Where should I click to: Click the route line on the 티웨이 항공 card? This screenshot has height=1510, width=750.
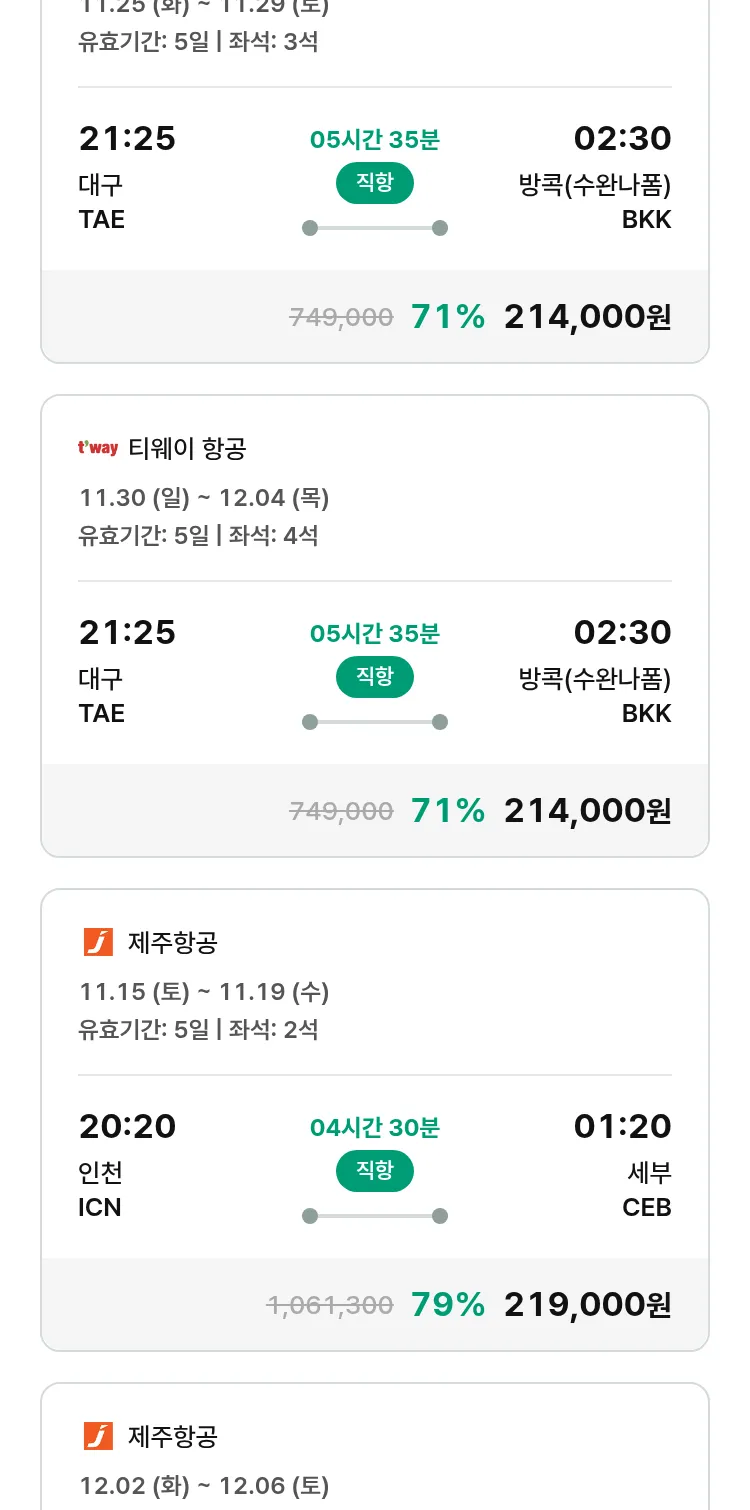pyautogui.click(x=374, y=722)
